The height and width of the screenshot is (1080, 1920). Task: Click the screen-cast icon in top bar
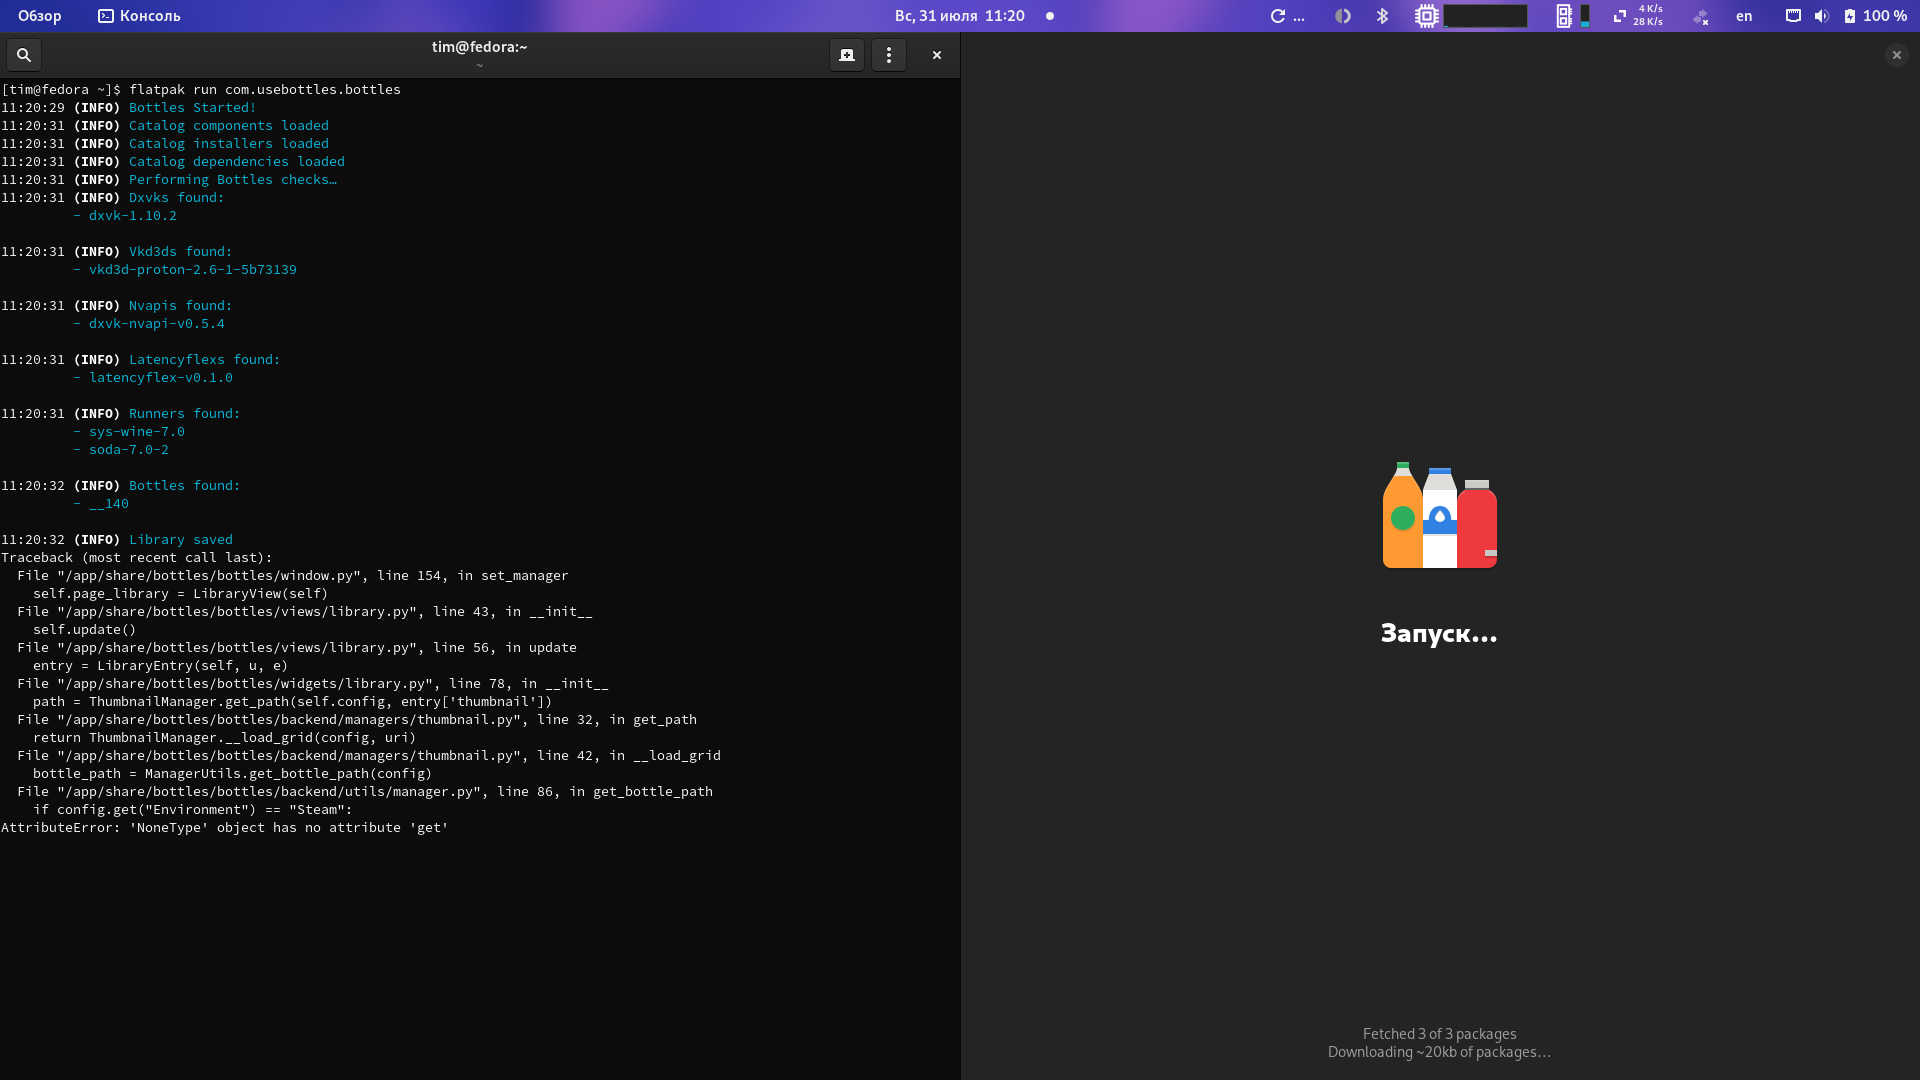pyautogui.click(x=1791, y=16)
